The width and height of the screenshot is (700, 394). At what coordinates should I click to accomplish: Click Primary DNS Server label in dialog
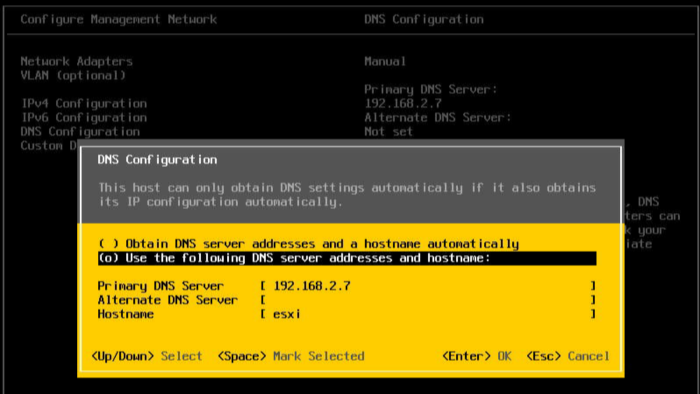click(161, 286)
